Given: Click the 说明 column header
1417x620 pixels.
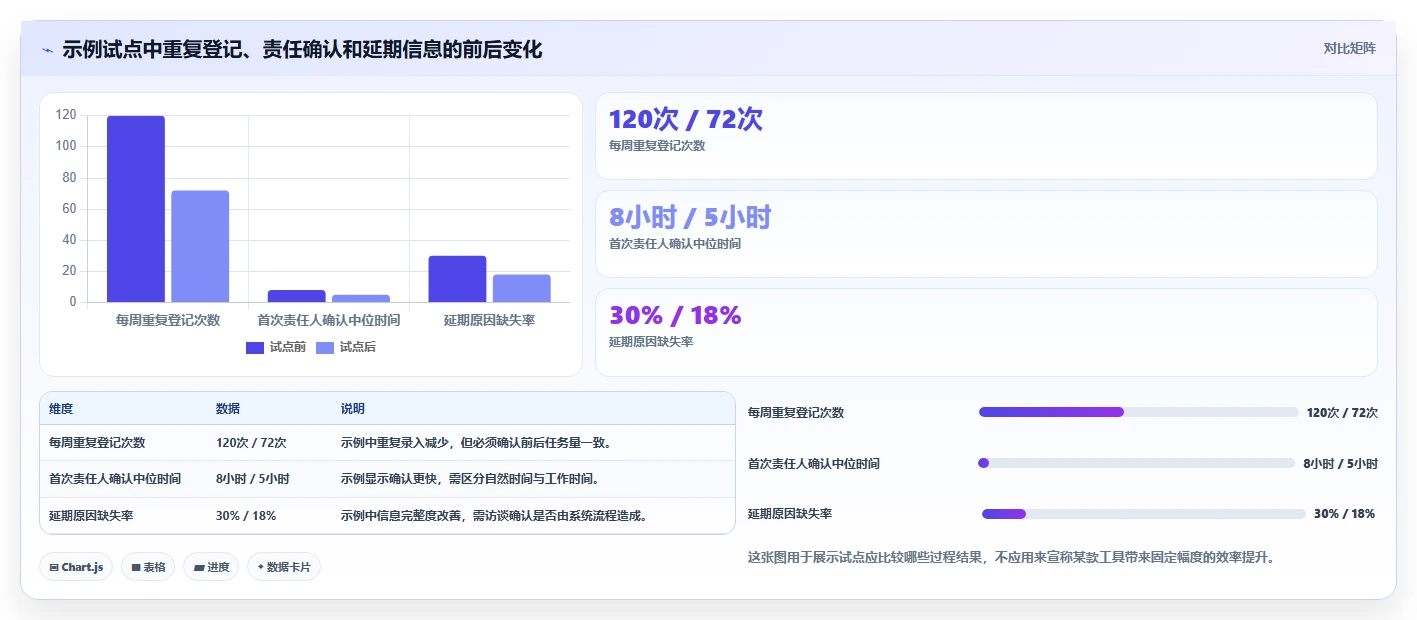Looking at the screenshot, I should coord(353,409).
